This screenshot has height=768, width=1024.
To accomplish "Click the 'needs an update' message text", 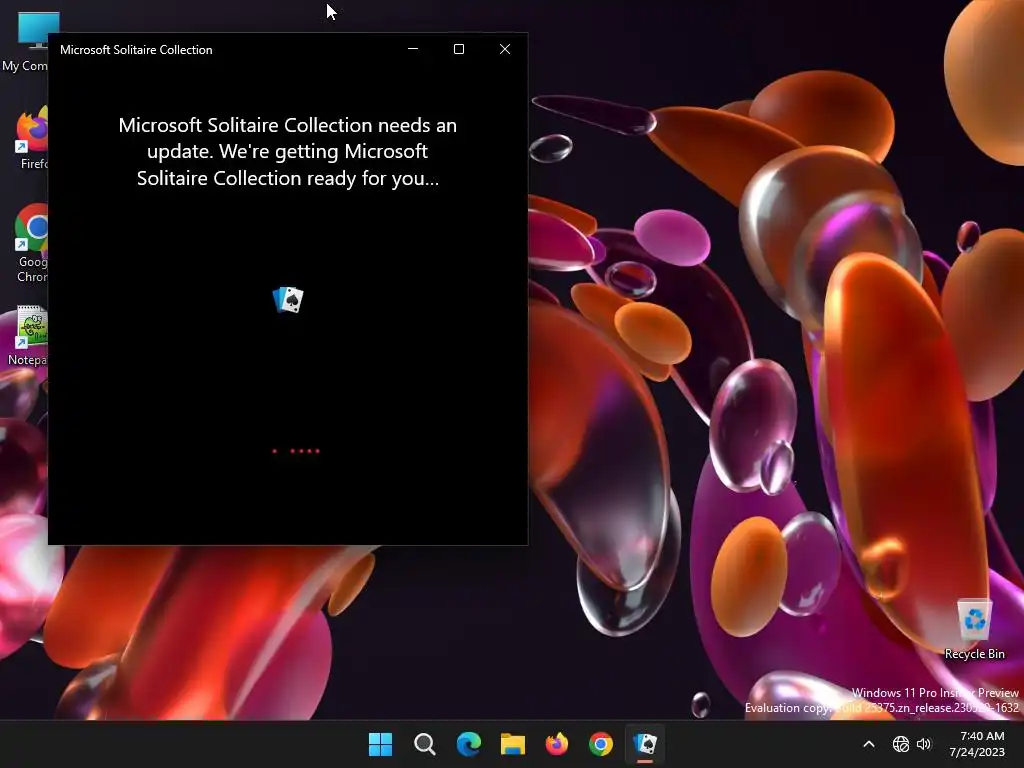I will pyautogui.click(x=287, y=152).
